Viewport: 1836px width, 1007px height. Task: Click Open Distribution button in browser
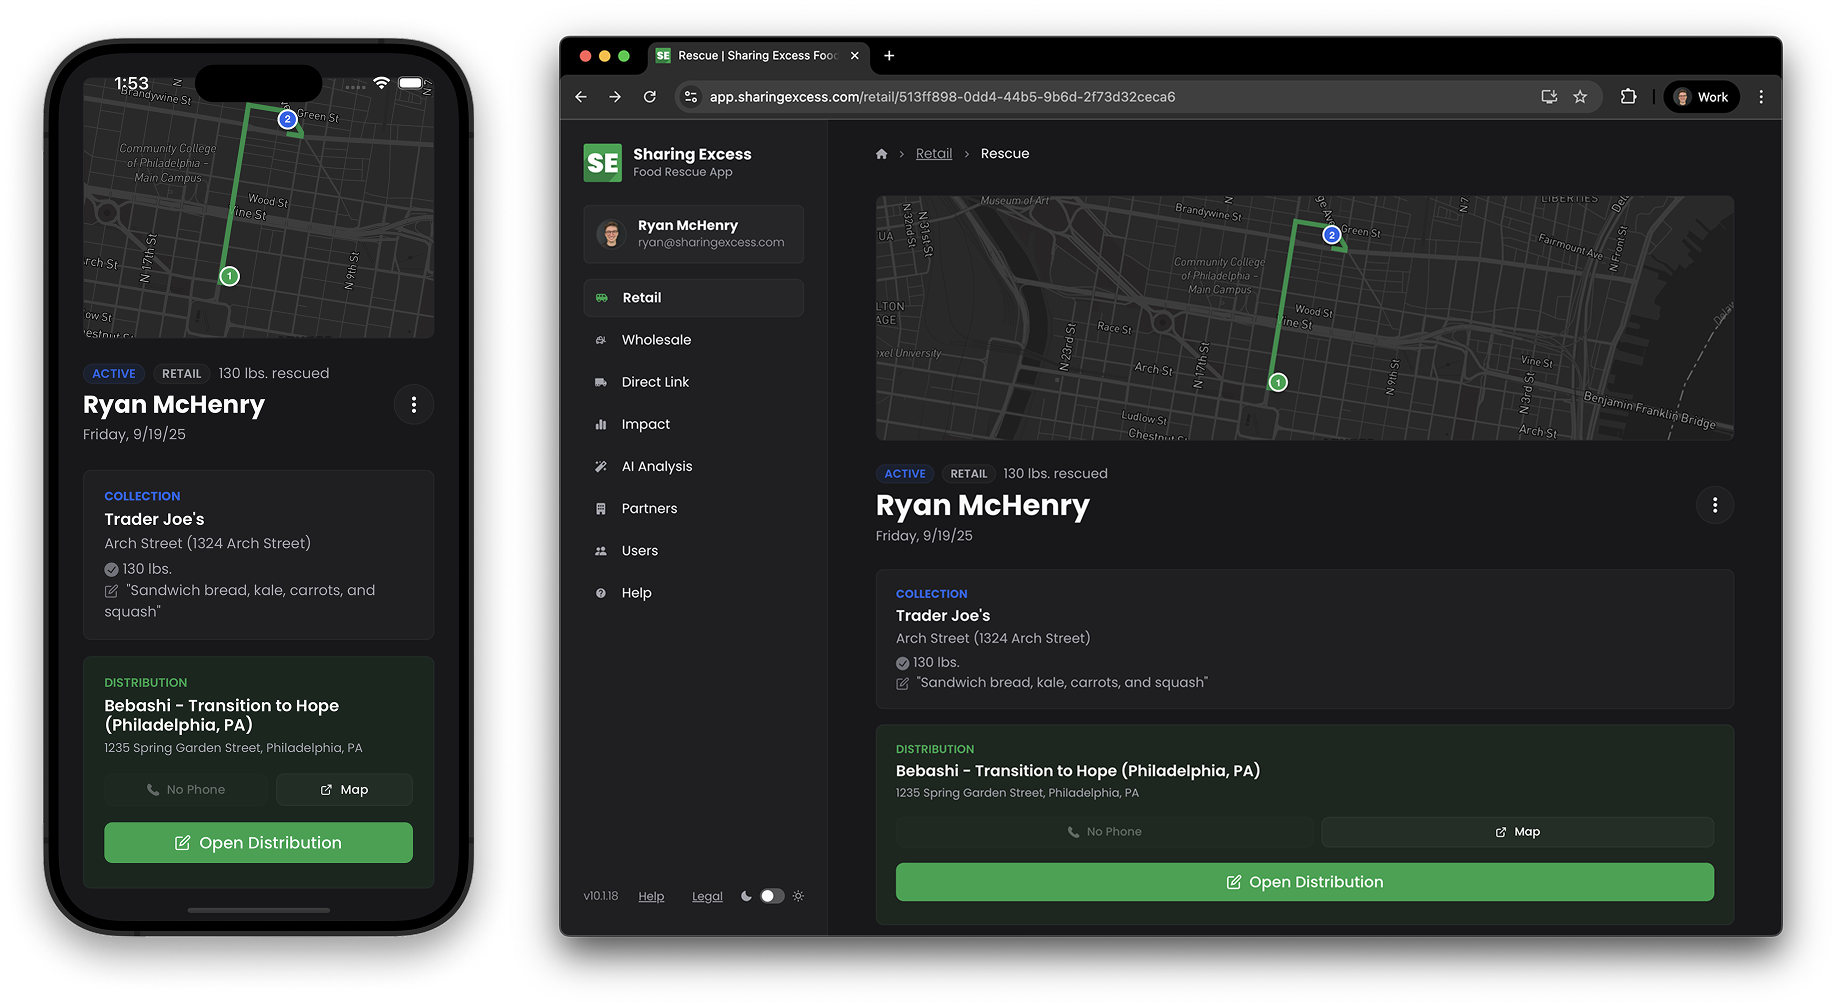1304,882
